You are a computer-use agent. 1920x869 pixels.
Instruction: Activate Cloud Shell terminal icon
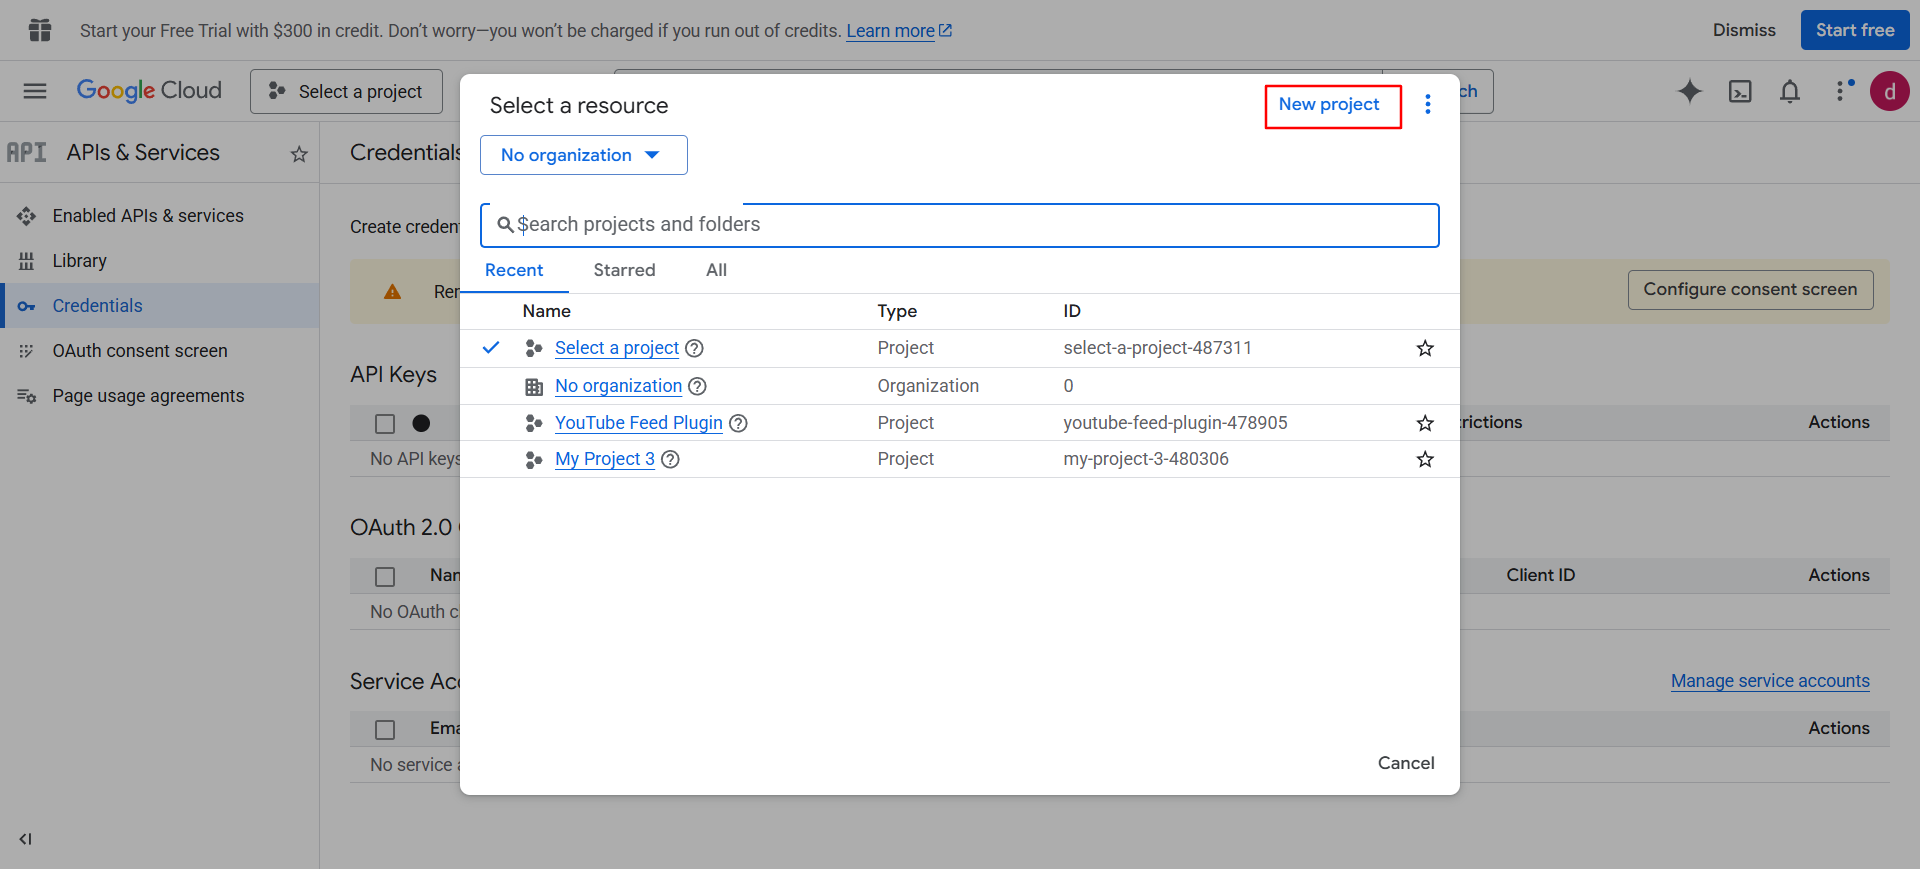pyautogui.click(x=1740, y=91)
